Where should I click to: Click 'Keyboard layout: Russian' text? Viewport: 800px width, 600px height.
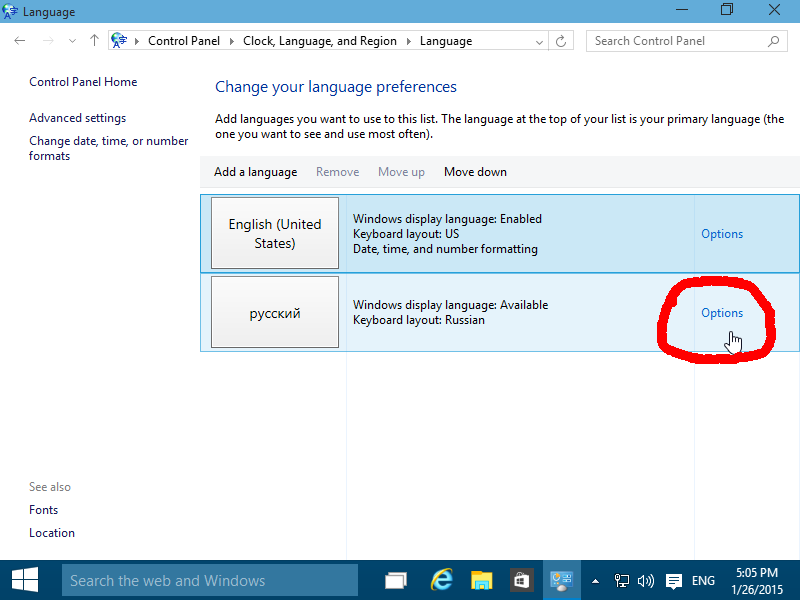point(419,320)
